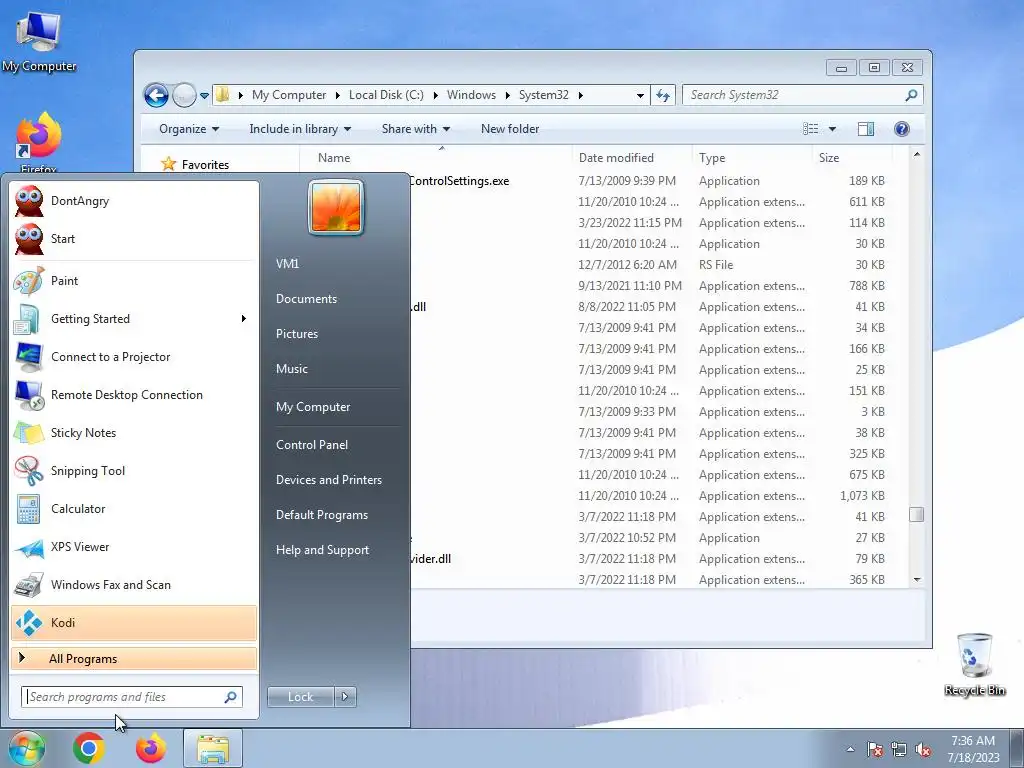Click the File Explorer taskbar button
This screenshot has width=1024, height=768.
[213, 748]
